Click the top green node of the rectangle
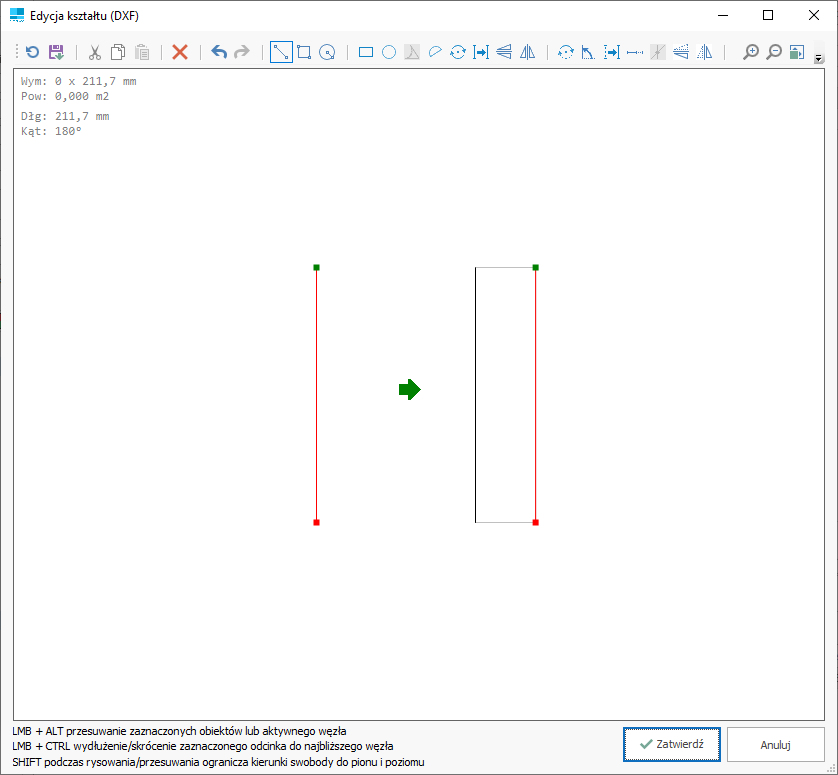 click(x=536, y=267)
